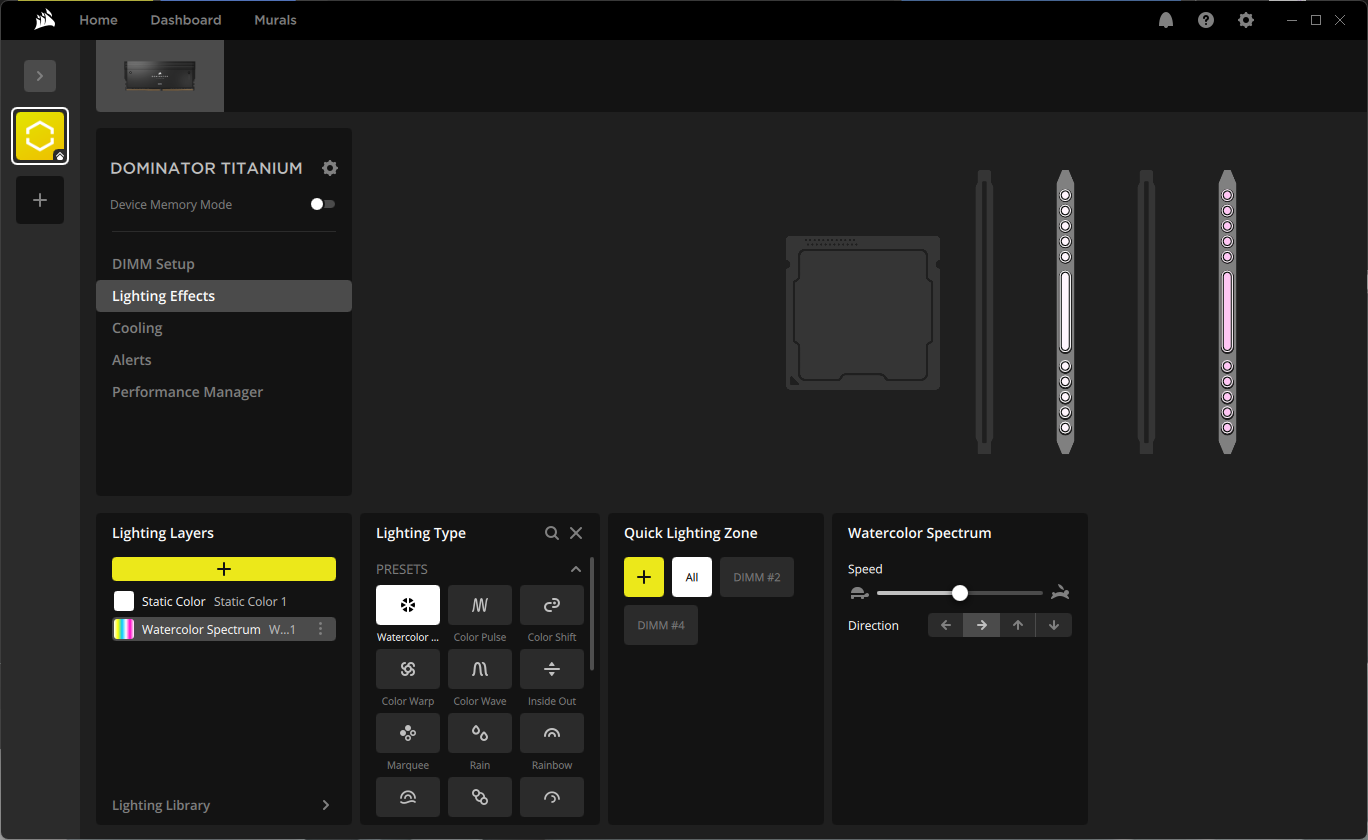The height and width of the screenshot is (840, 1368).
Task: Go to Home tab
Action: click(x=98, y=20)
